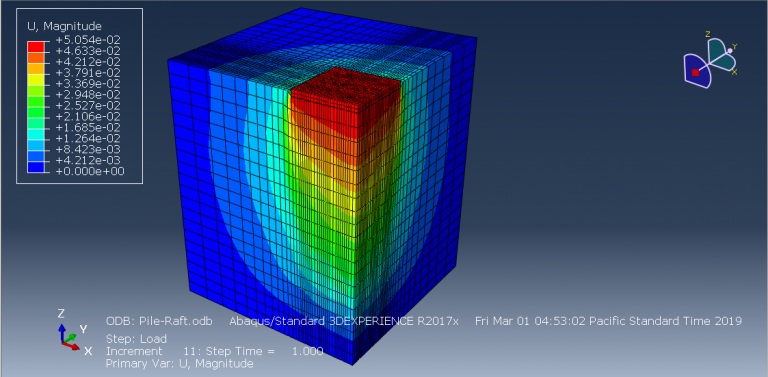The width and height of the screenshot is (768, 377).
Task: Click the red X arrow of triad
Action: click(x=72, y=345)
